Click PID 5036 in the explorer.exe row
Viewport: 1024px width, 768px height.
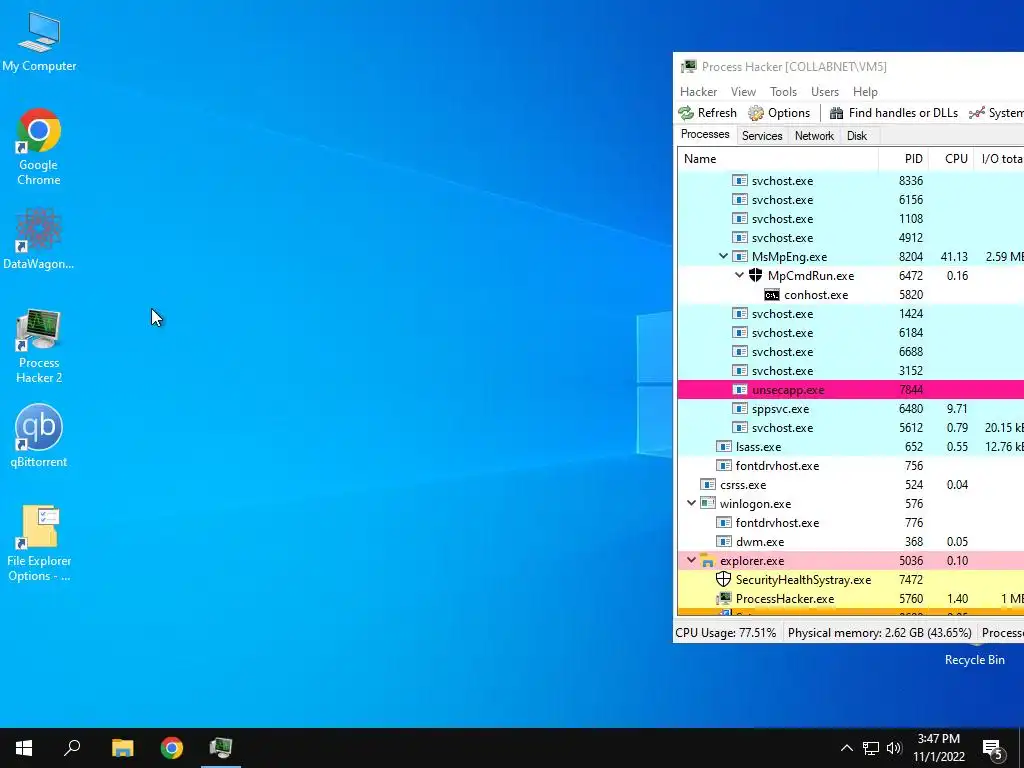click(910, 560)
